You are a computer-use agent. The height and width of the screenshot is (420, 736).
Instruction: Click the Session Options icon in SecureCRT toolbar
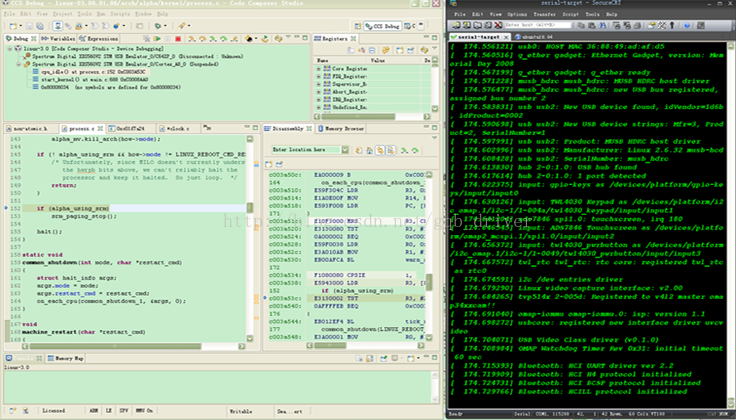(x=651, y=25)
